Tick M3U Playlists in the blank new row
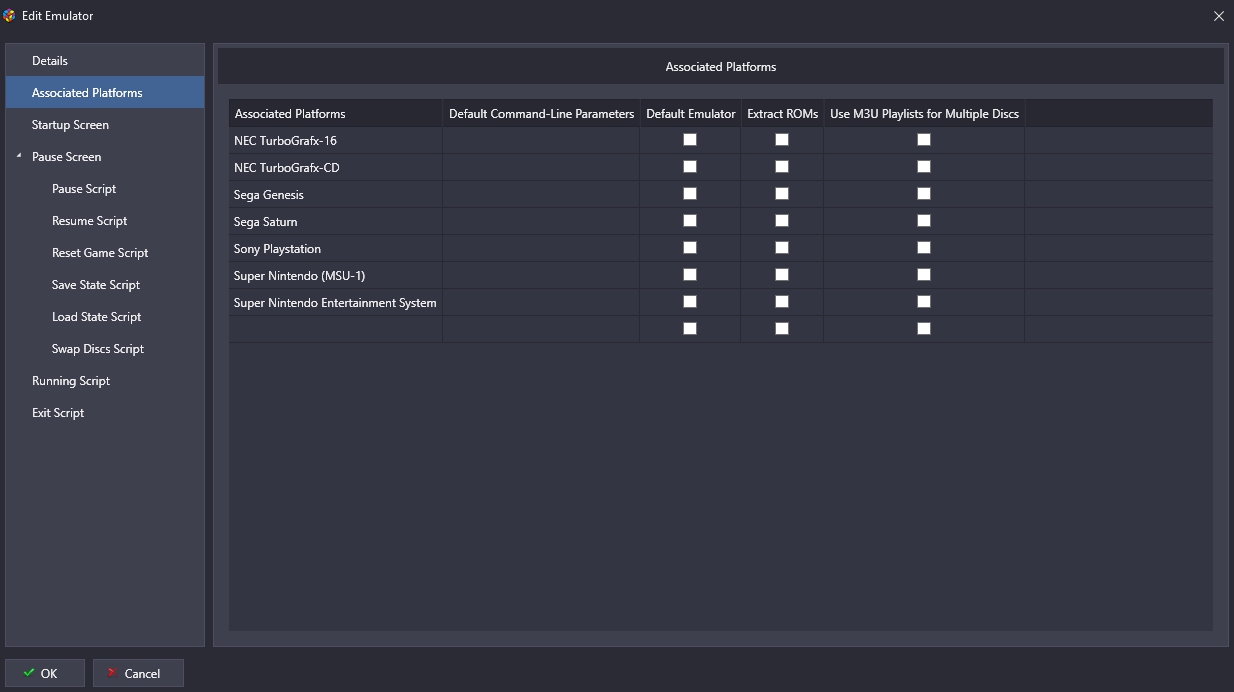The image size is (1234, 692). point(924,329)
